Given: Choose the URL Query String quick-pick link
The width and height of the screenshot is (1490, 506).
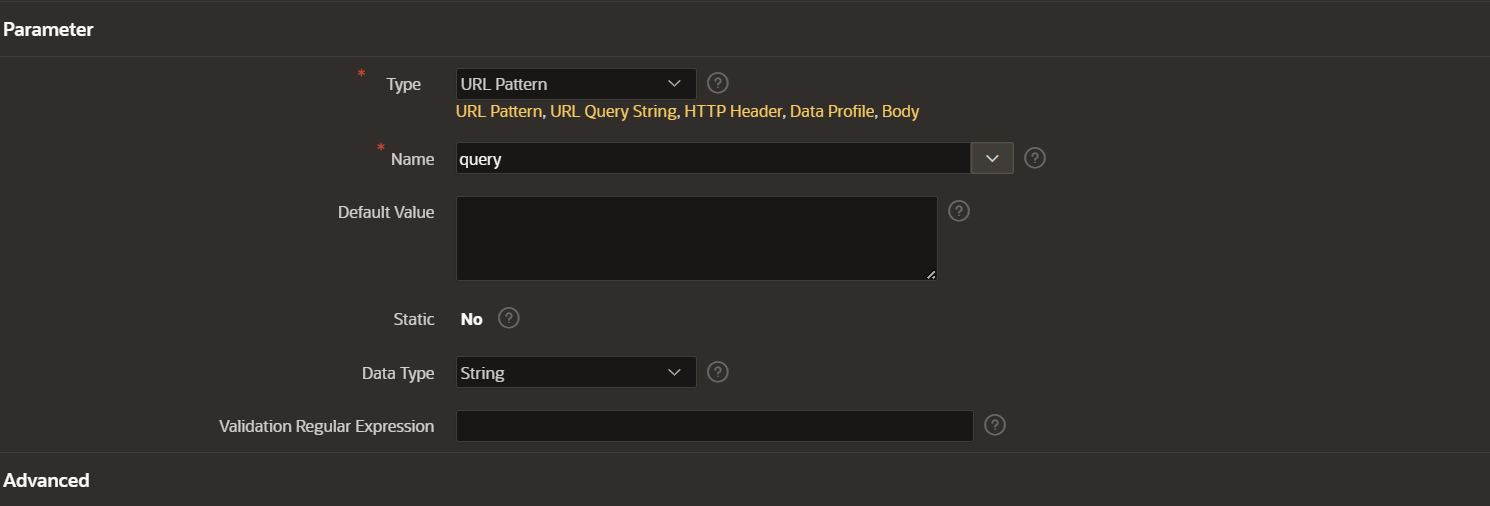Looking at the screenshot, I should click(613, 112).
